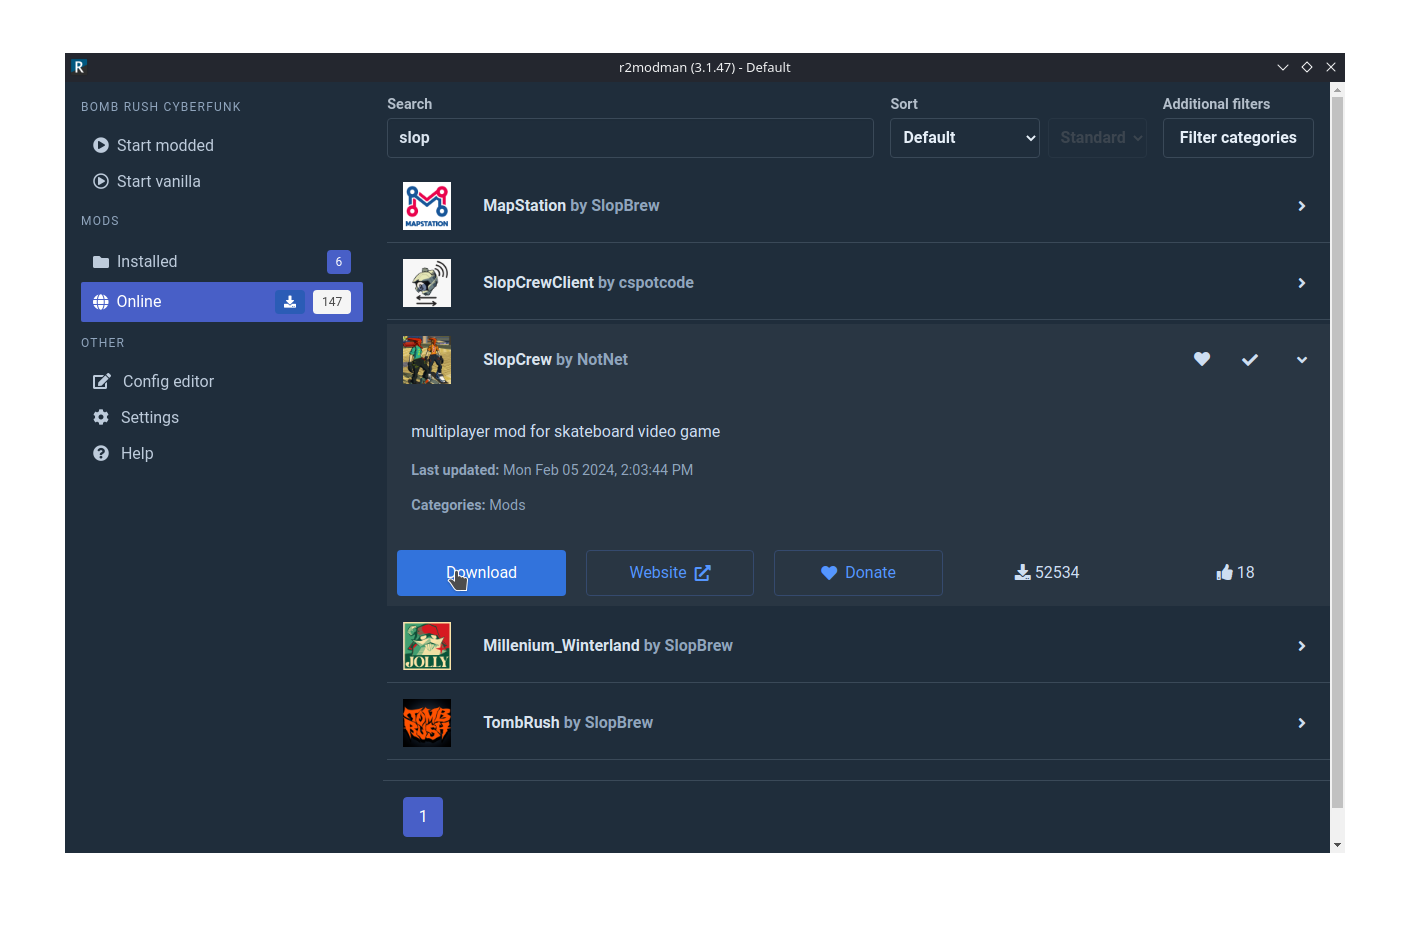Click the scrollbar down arrow

pyautogui.click(x=1337, y=845)
